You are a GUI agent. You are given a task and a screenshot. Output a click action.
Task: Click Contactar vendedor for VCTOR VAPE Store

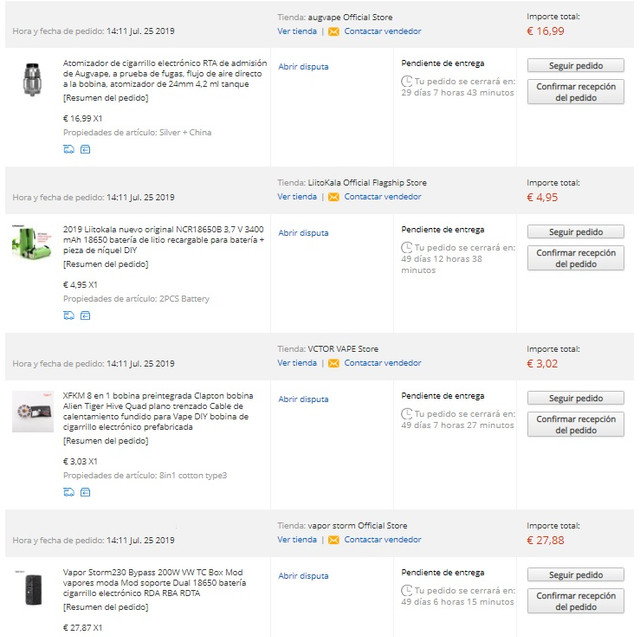pyautogui.click(x=382, y=363)
